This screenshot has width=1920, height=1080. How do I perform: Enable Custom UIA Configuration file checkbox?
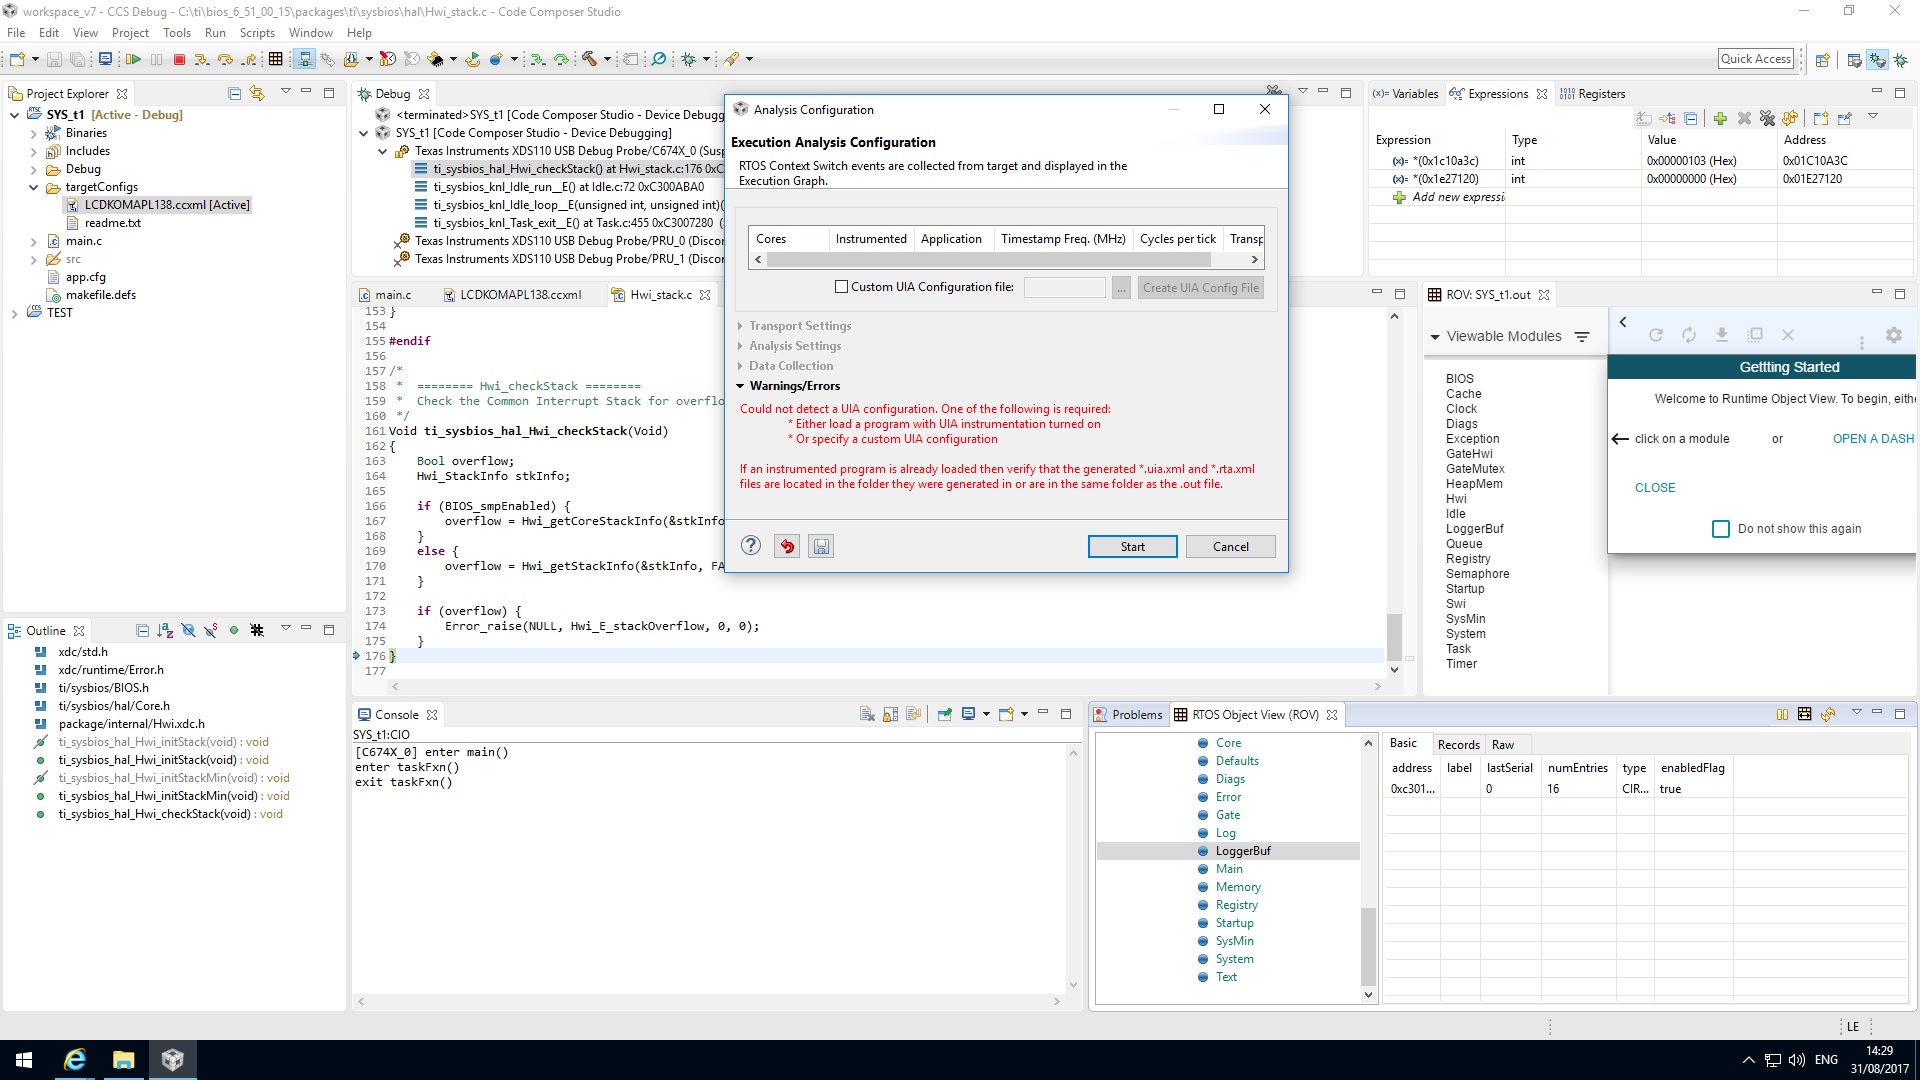[x=841, y=287]
